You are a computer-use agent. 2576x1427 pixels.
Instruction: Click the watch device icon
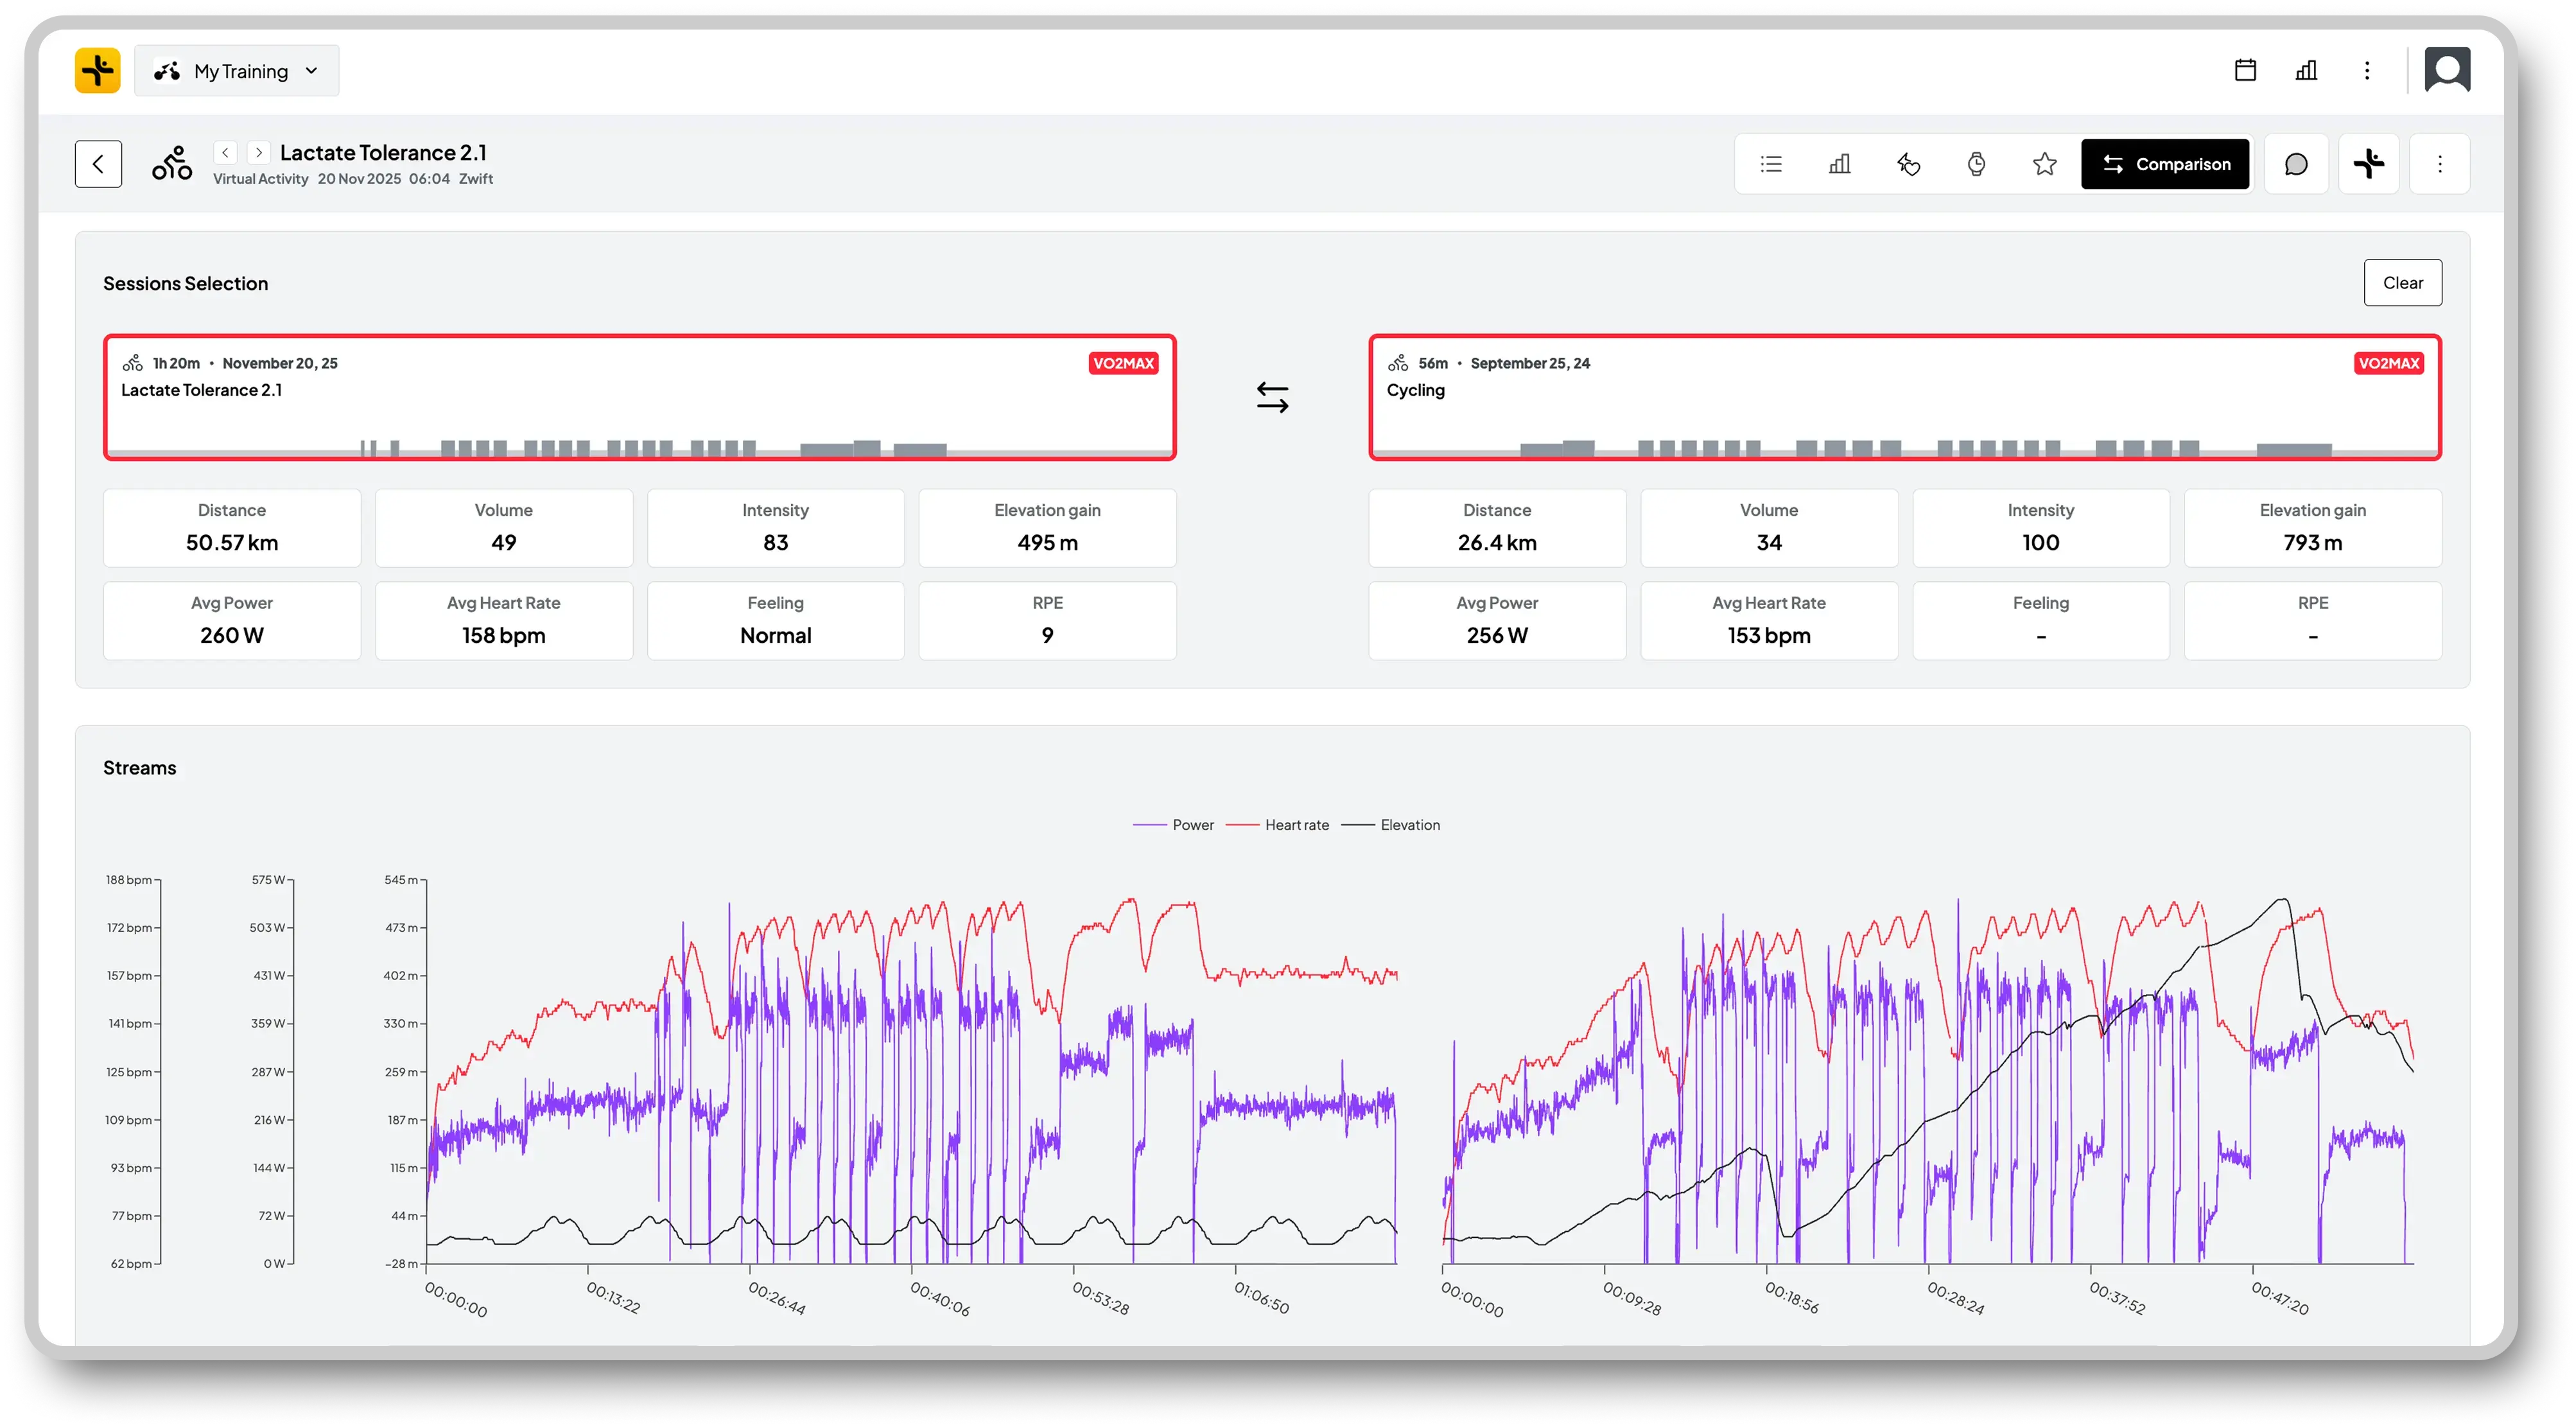coord(1976,164)
